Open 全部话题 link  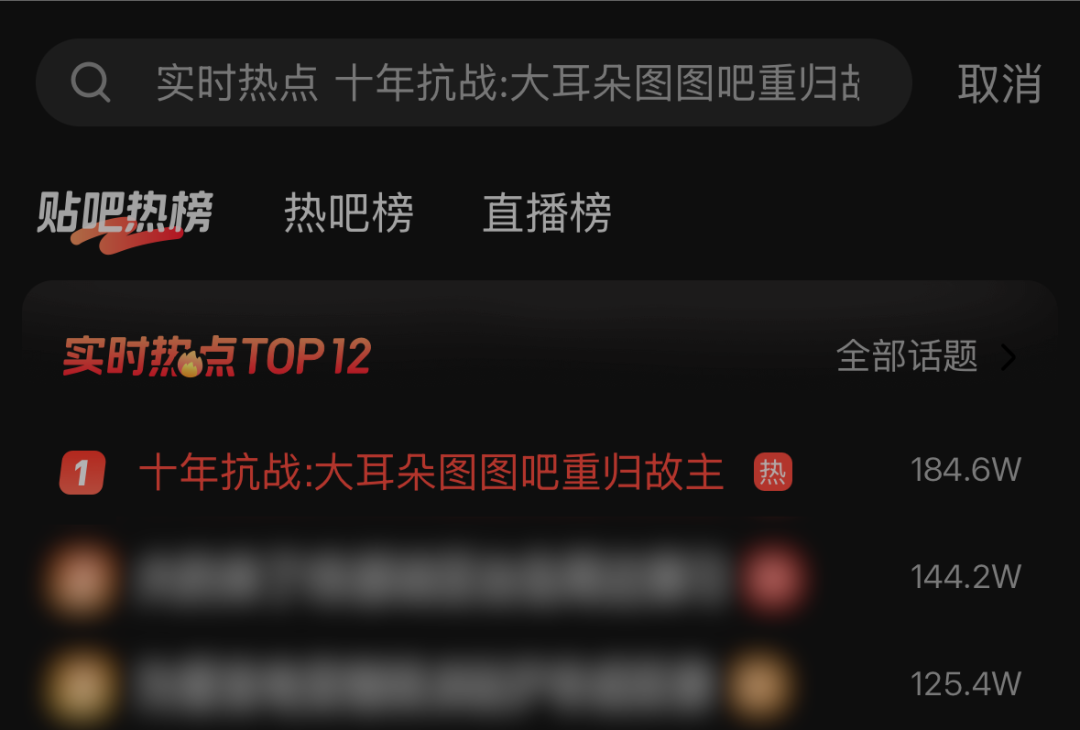tap(907, 356)
